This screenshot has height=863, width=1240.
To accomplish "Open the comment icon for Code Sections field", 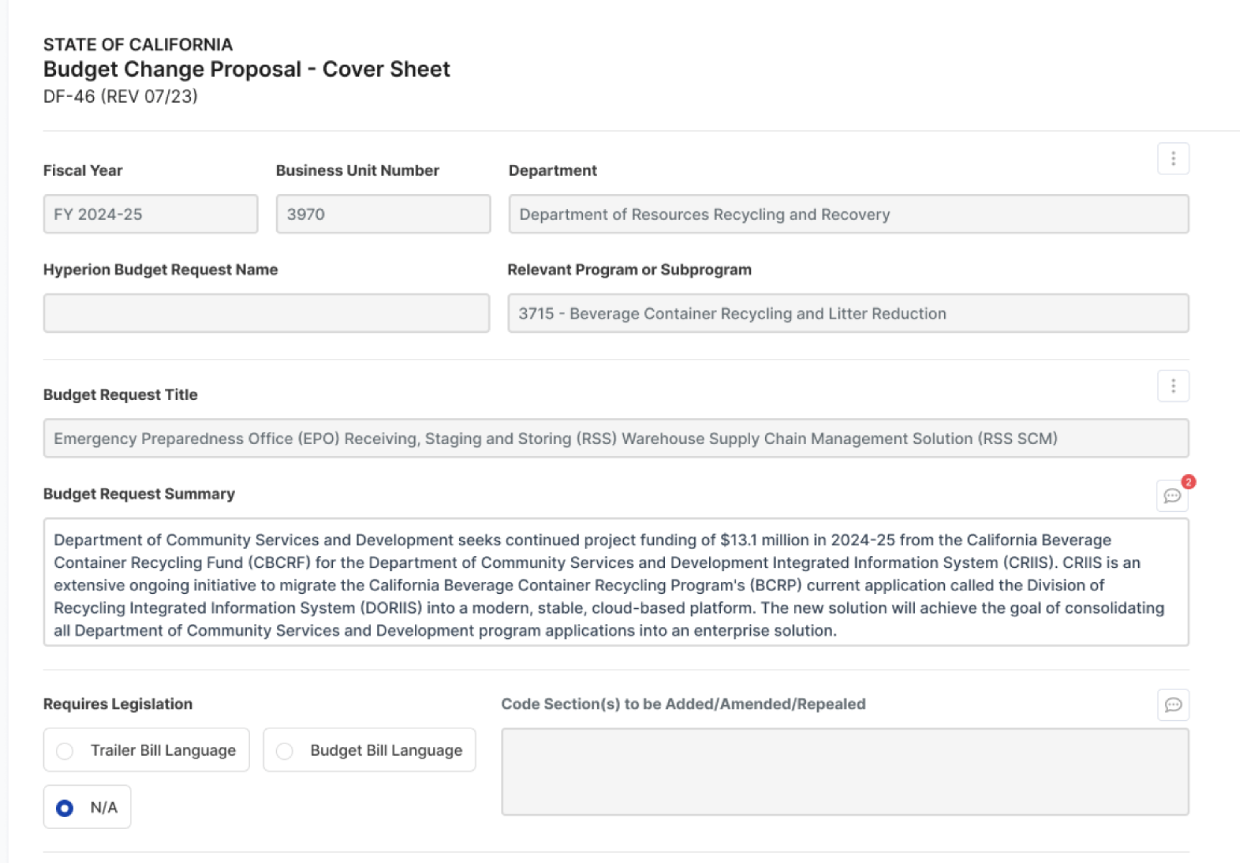I will pos(1176,705).
